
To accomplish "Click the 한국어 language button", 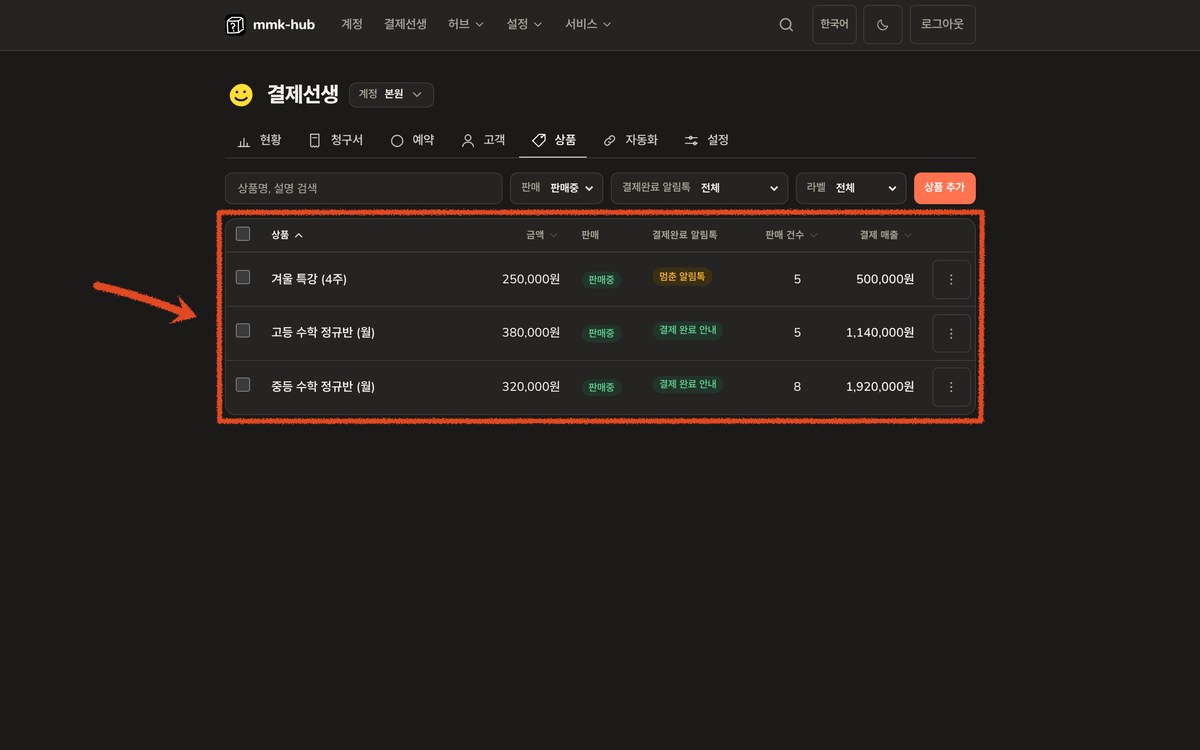I will (x=834, y=25).
